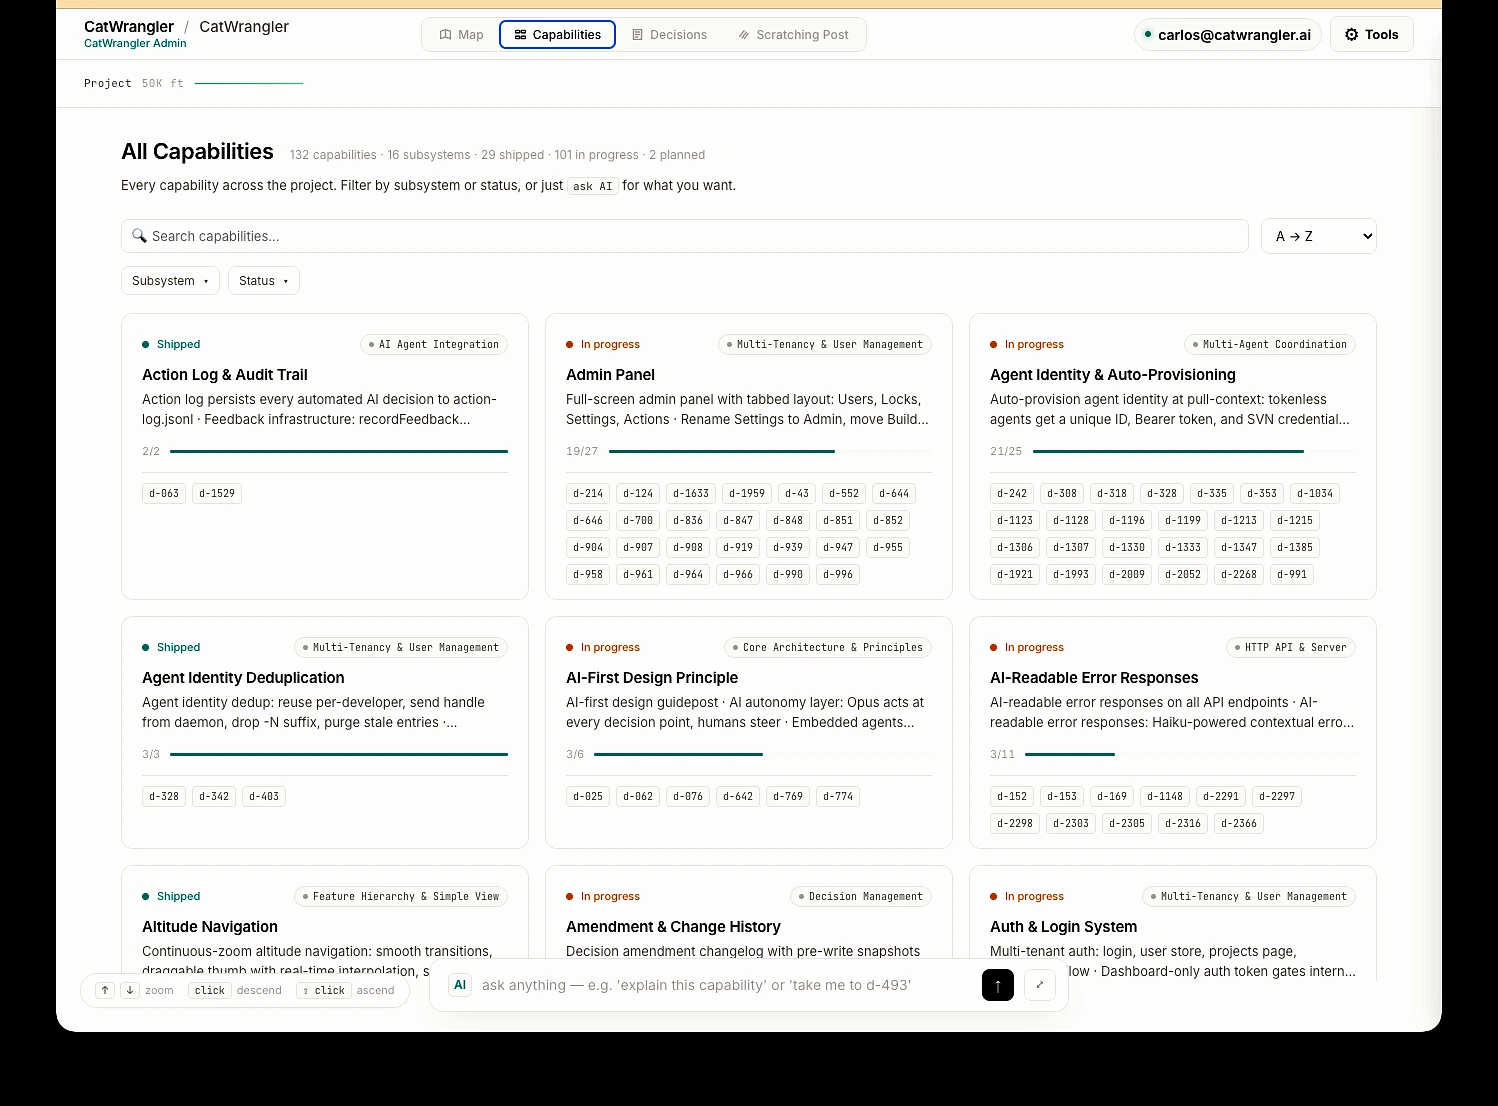1498x1106 pixels.
Task: Click the inline 'ask AI' chip
Action: click(x=592, y=186)
